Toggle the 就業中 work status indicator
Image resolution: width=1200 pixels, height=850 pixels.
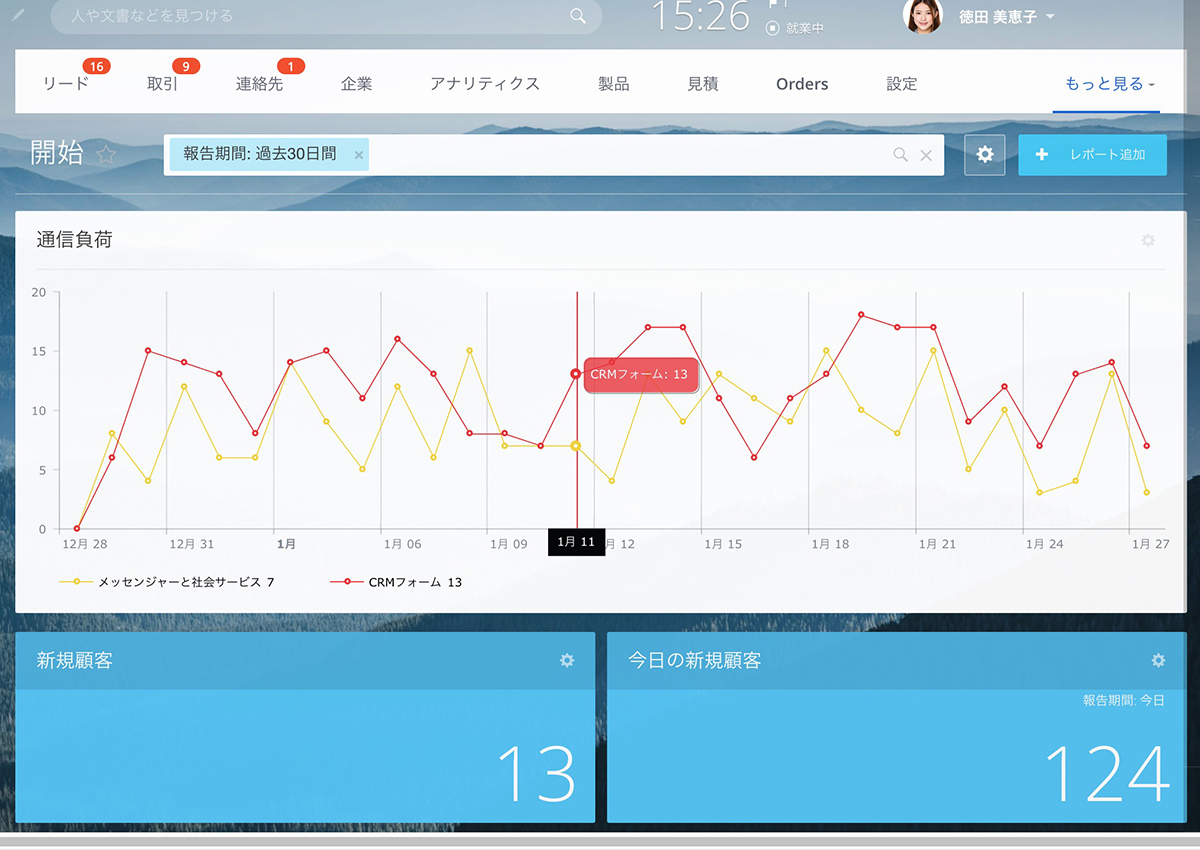[795, 28]
